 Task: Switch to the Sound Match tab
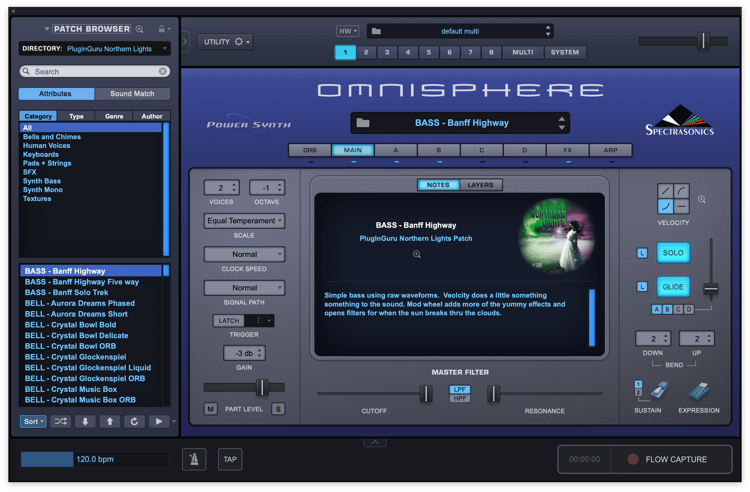(132, 94)
